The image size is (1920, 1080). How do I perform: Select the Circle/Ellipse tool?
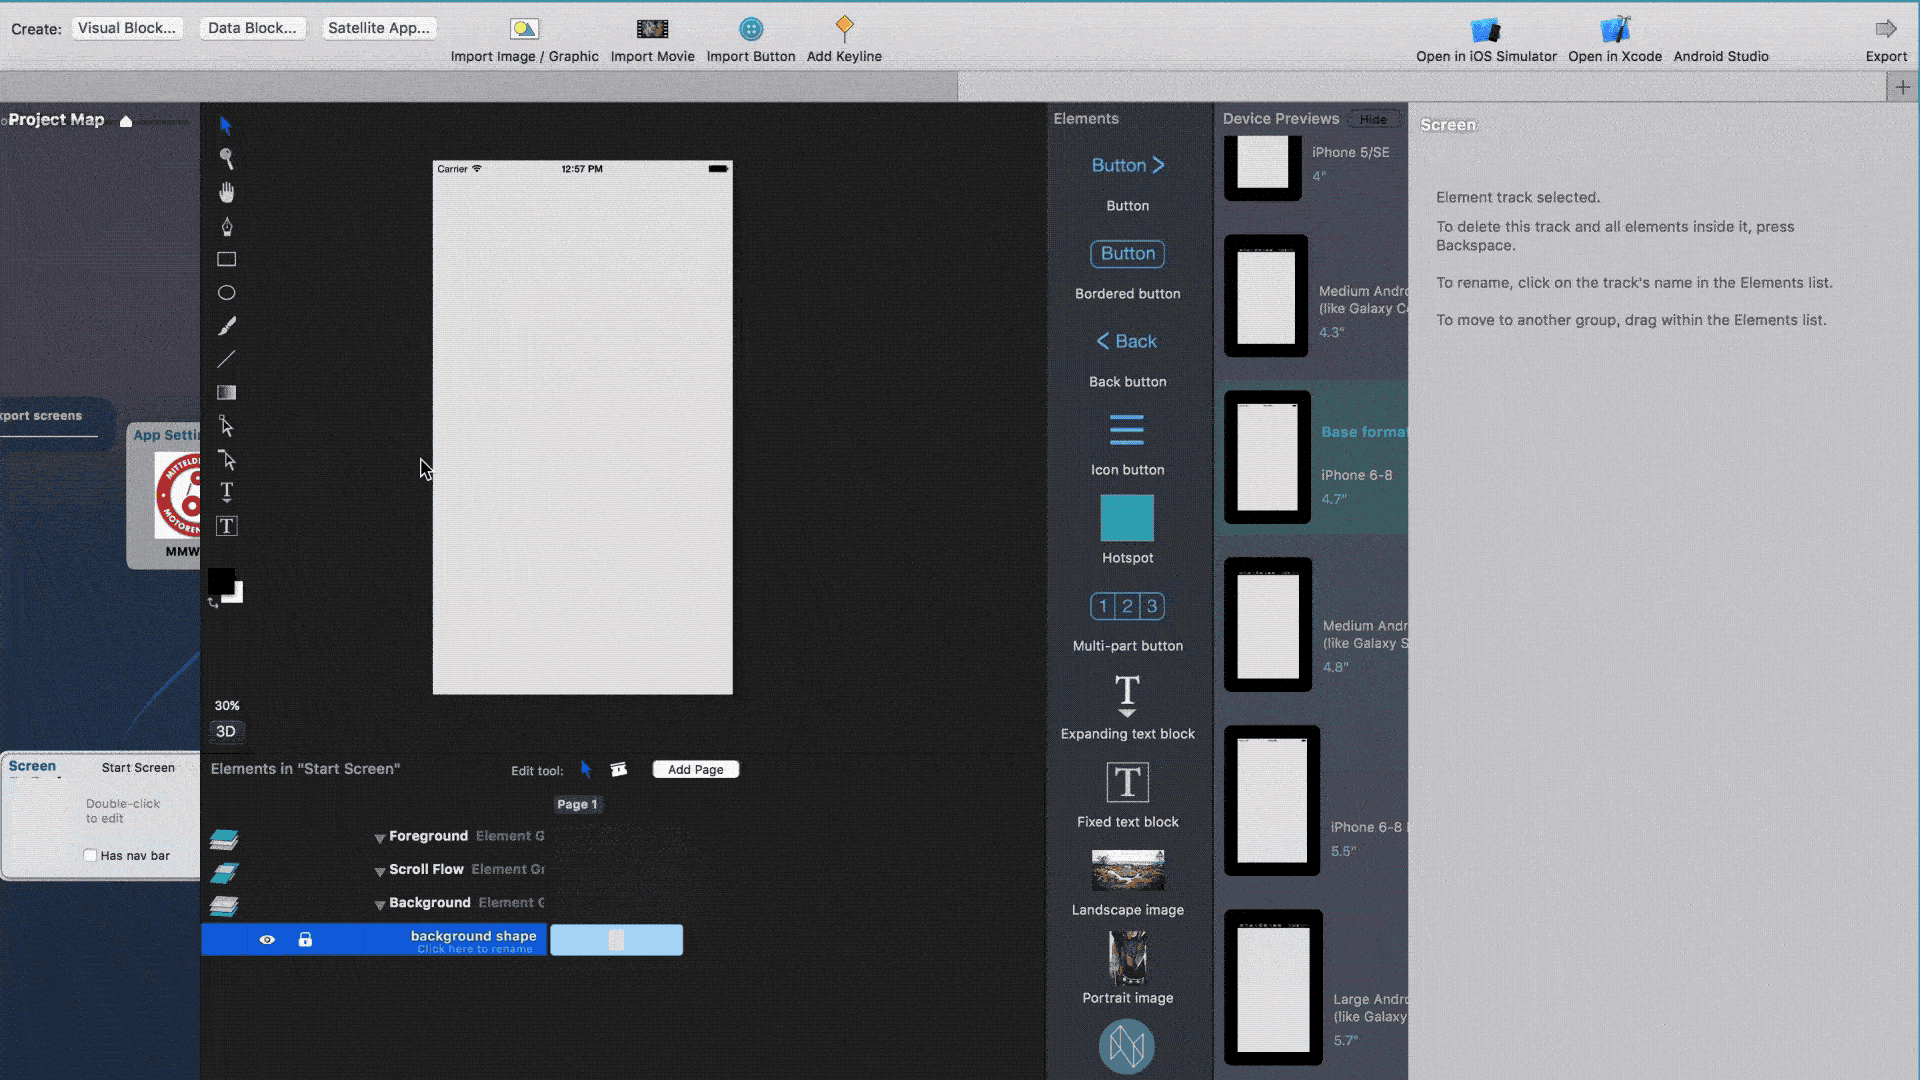tap(225, 291)
